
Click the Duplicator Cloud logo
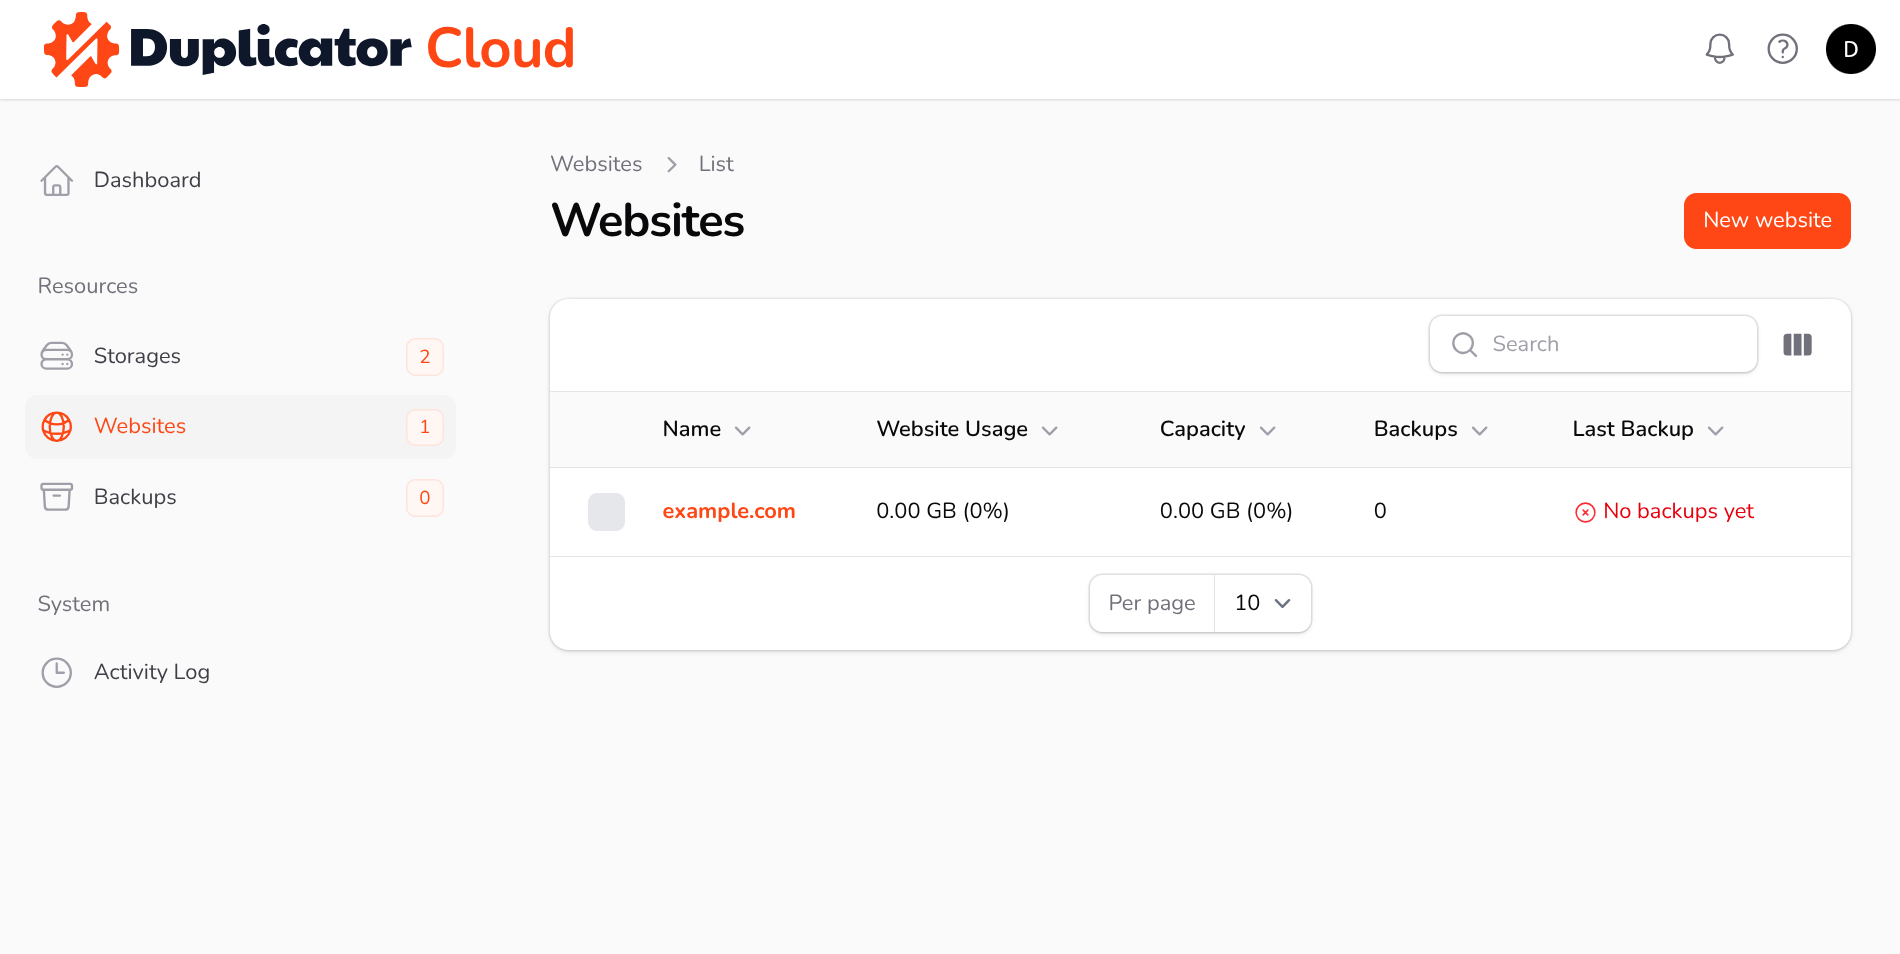tap(310, 49)
